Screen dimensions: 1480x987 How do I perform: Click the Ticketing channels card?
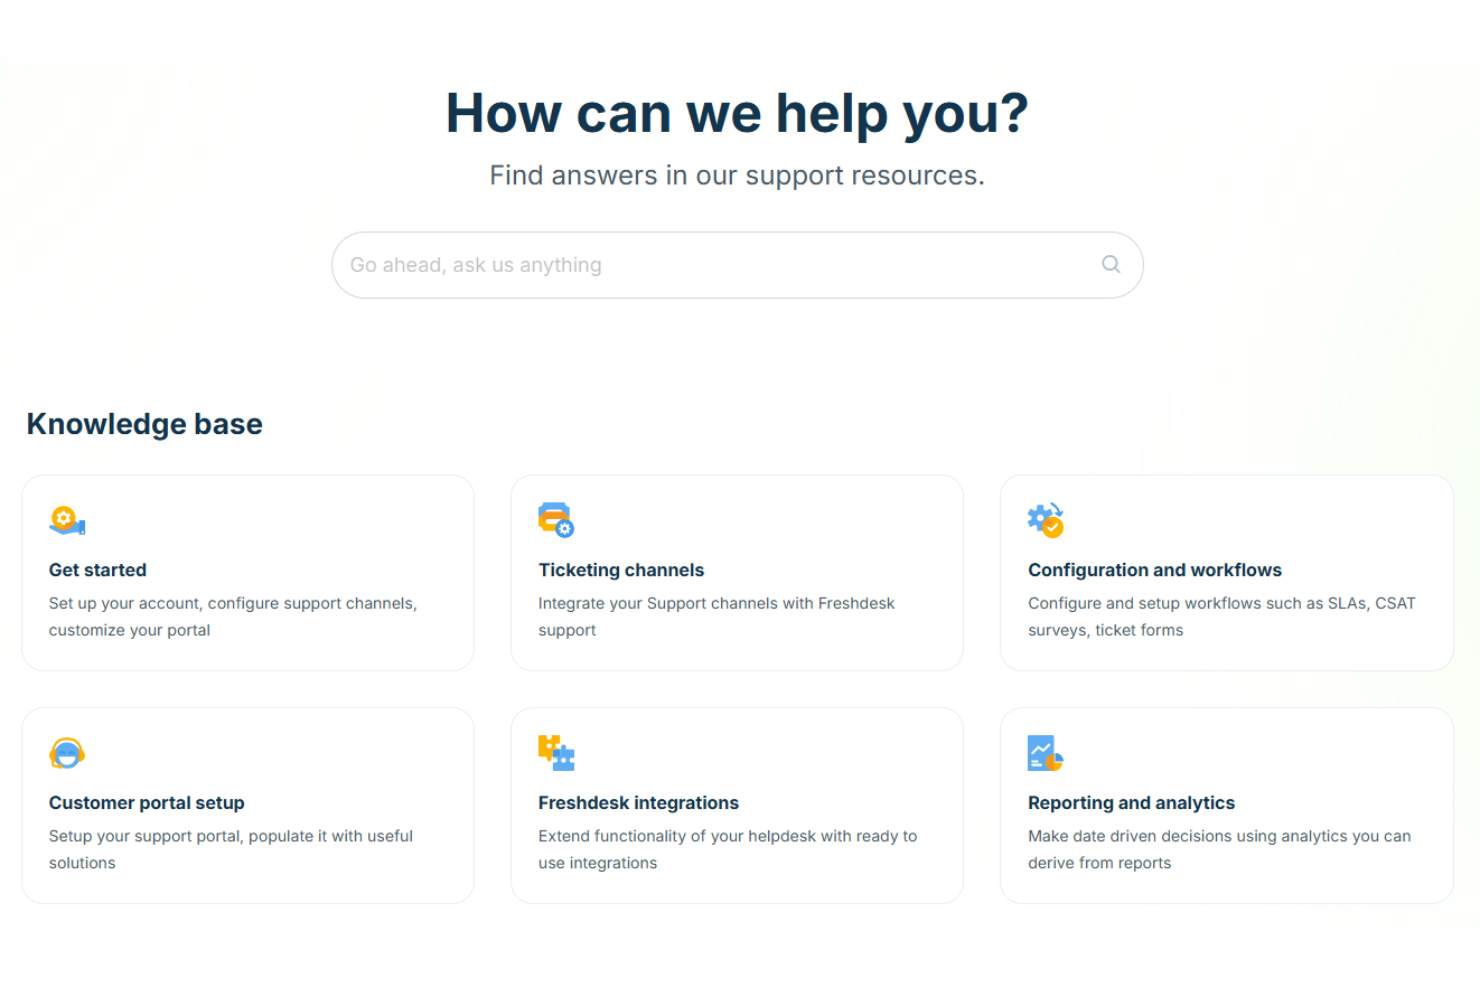(736, 572)
